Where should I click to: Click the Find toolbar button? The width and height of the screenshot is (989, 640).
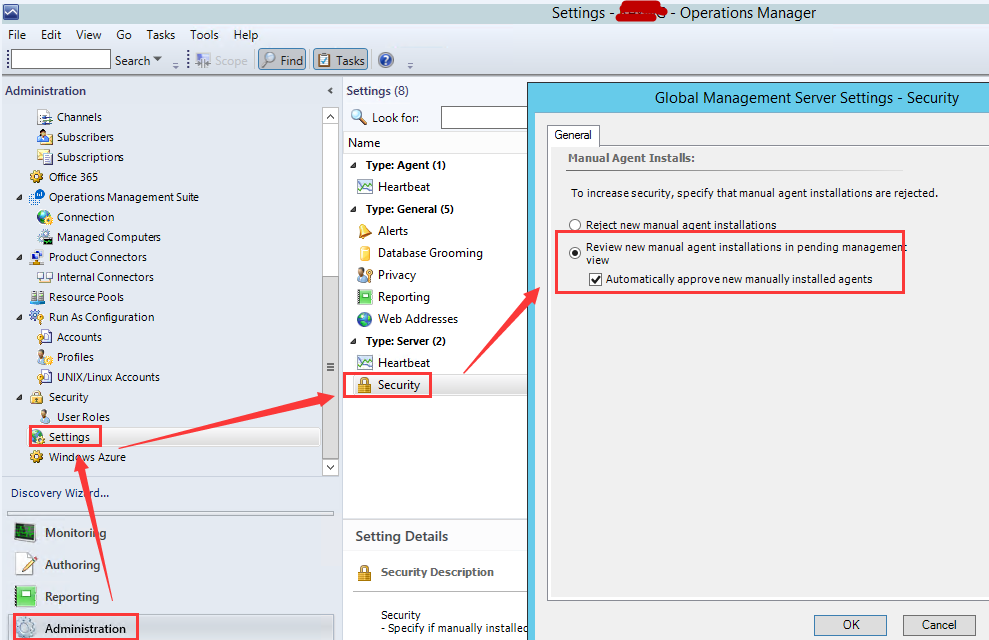[281, 59]
